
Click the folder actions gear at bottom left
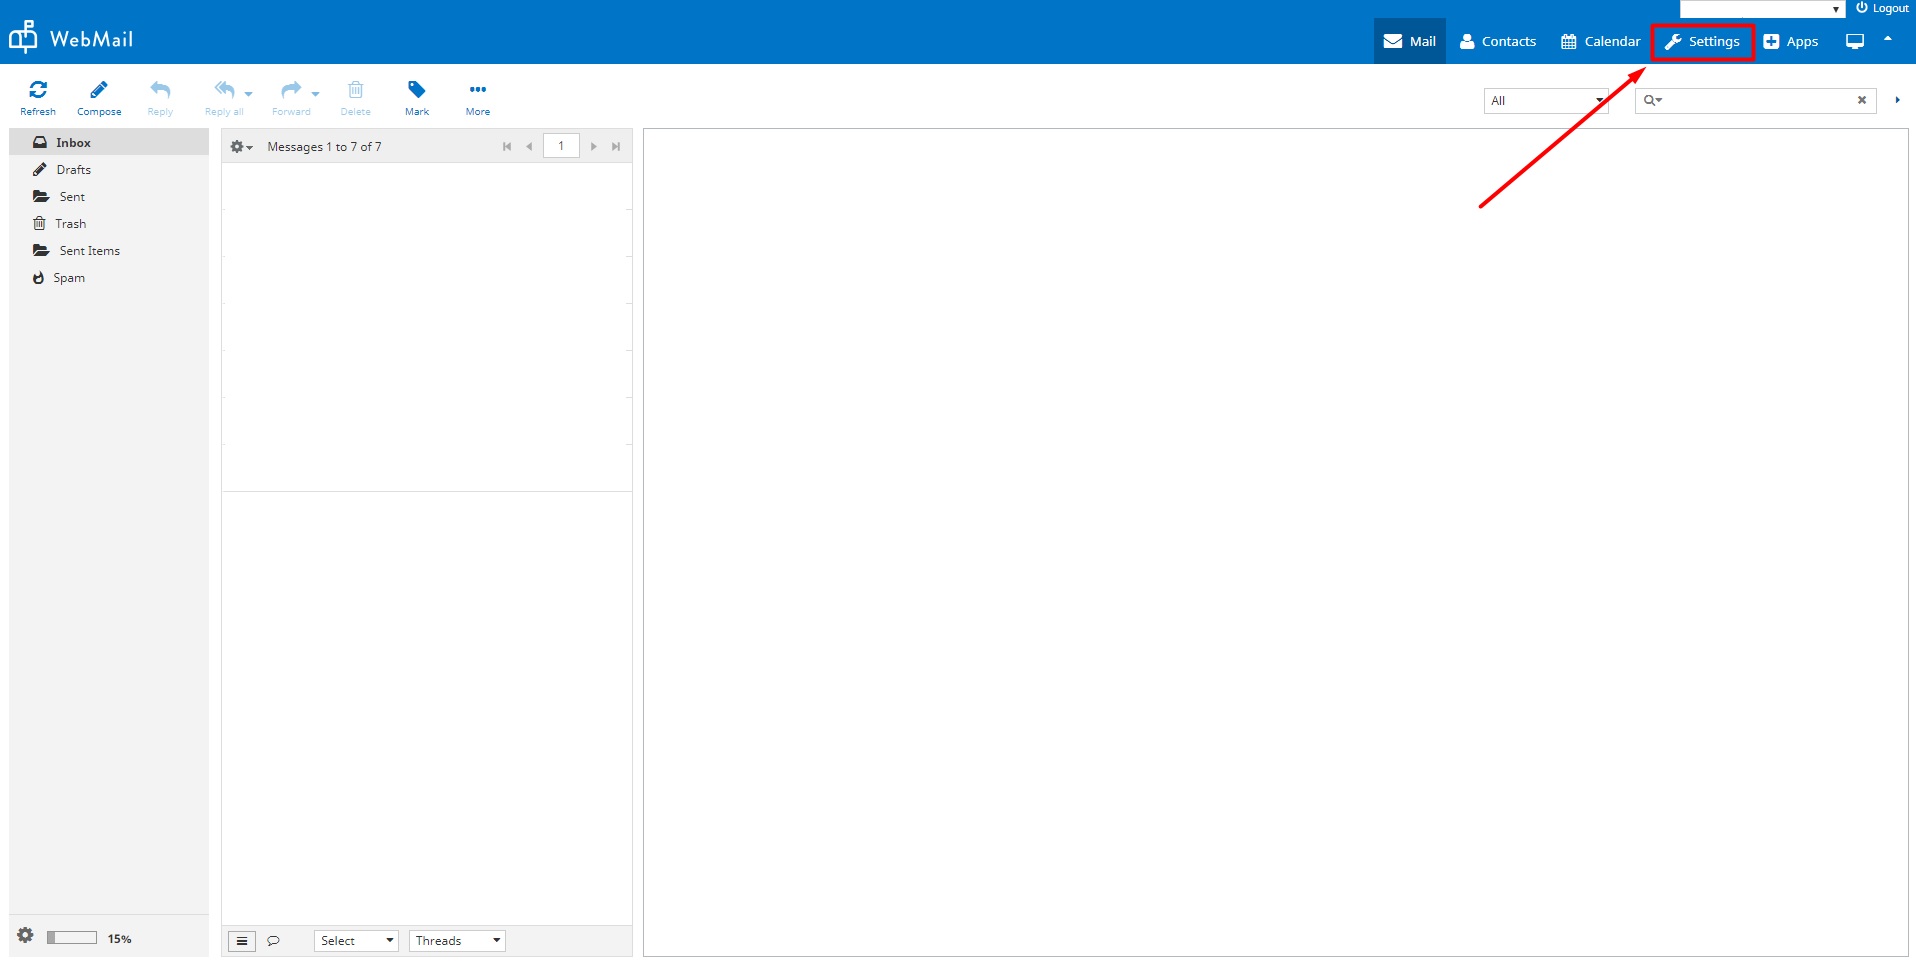click(x=26, y=936)
